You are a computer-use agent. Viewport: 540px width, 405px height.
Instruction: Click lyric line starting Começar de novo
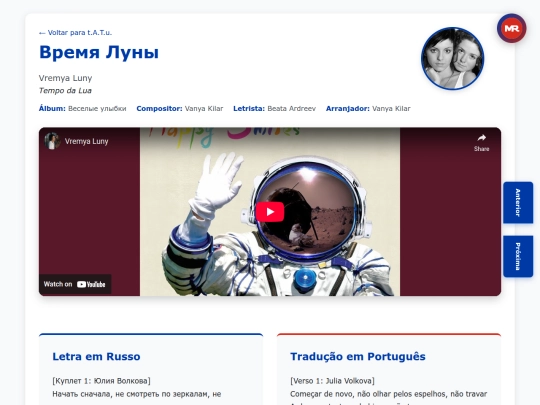388,394
